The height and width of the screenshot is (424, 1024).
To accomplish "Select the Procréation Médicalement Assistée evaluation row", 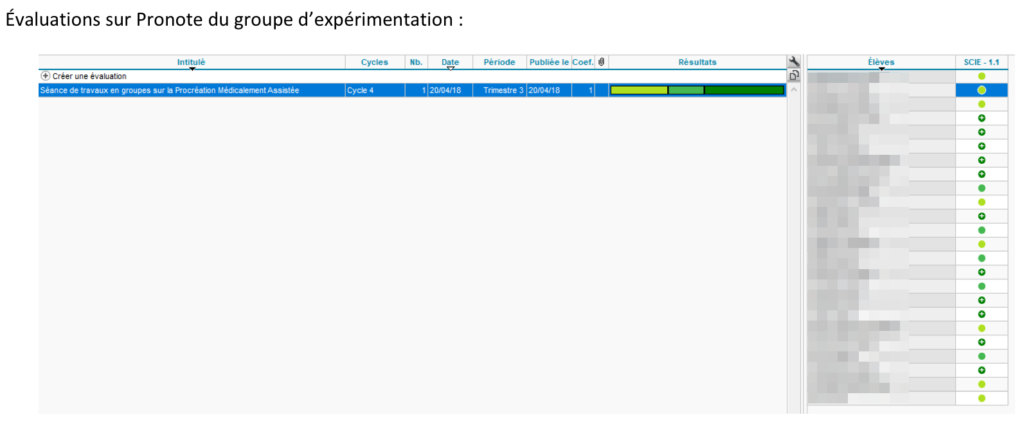I will point(412,90).
